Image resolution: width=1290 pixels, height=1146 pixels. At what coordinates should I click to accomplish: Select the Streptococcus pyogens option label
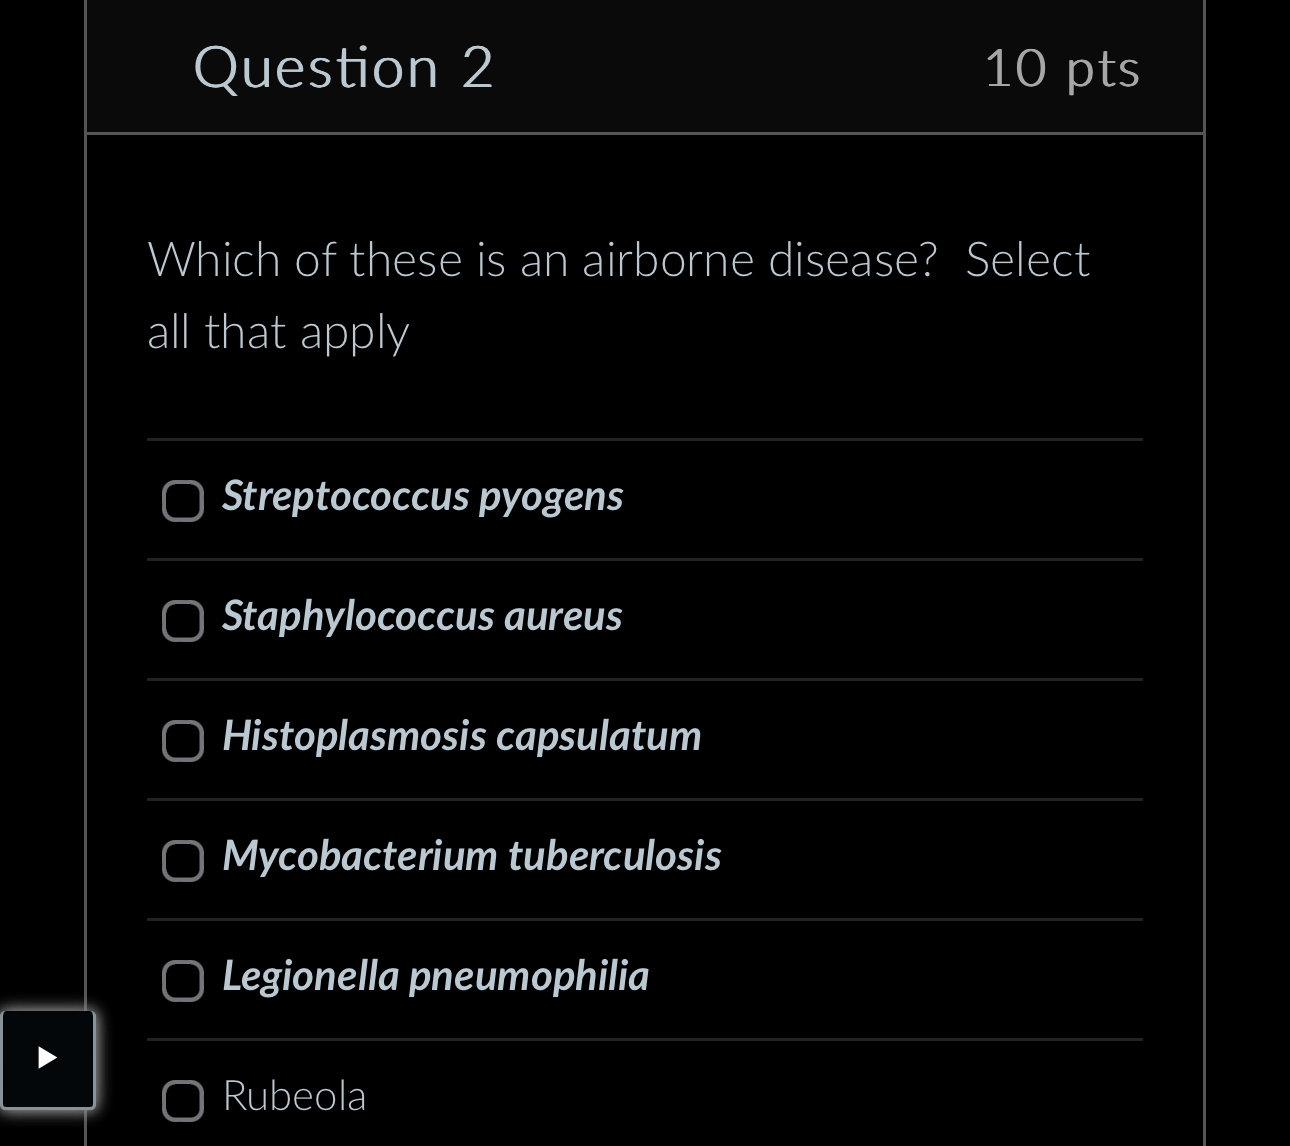click(x=422, y=496)
